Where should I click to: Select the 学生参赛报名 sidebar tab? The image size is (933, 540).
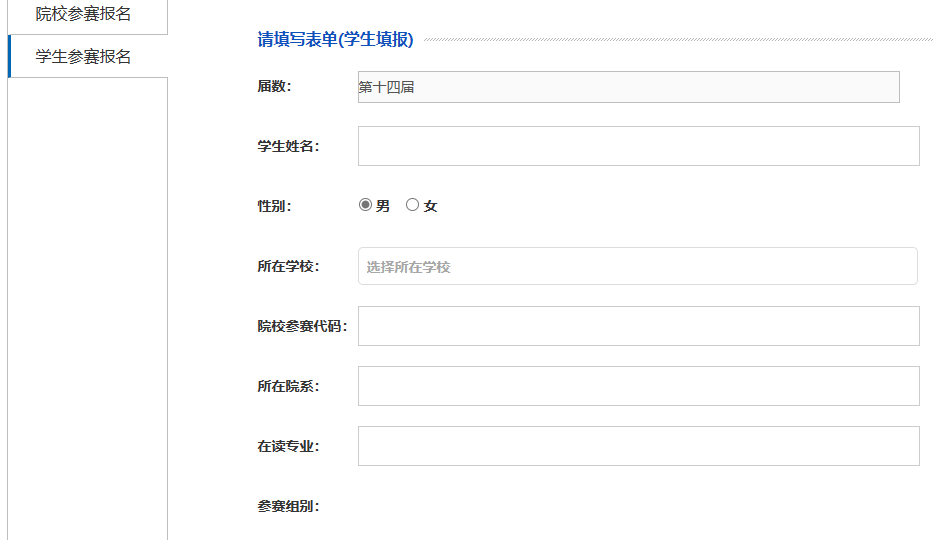(x=84, y=57)
